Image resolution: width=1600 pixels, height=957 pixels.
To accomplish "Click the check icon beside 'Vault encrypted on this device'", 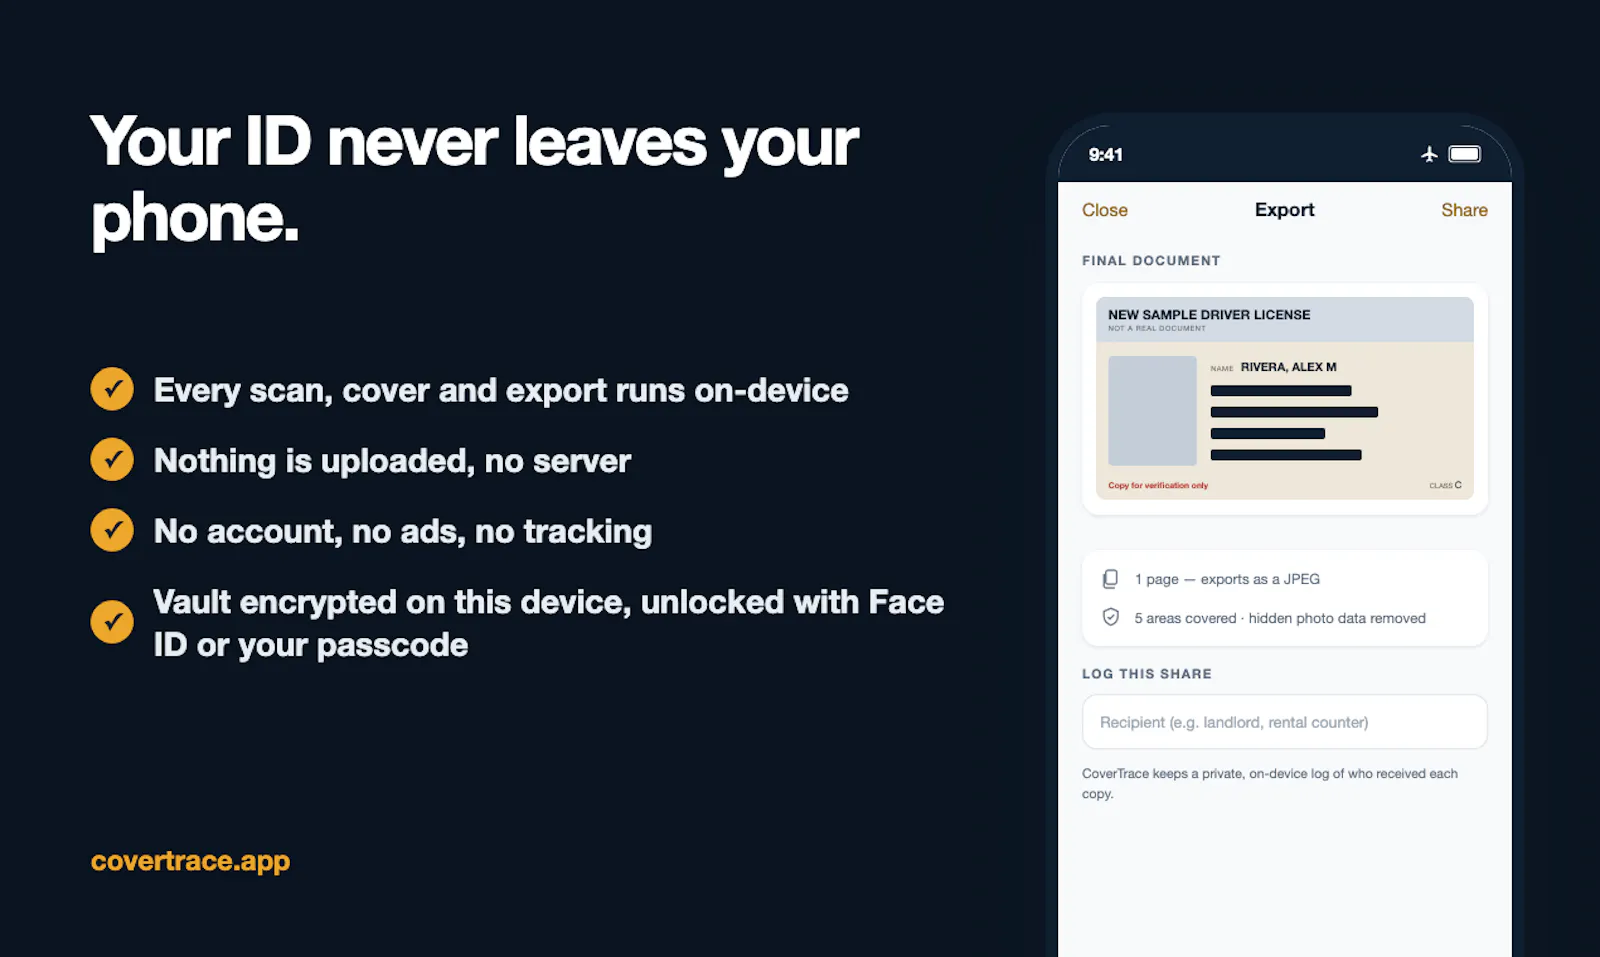I will tap(112, 622).
